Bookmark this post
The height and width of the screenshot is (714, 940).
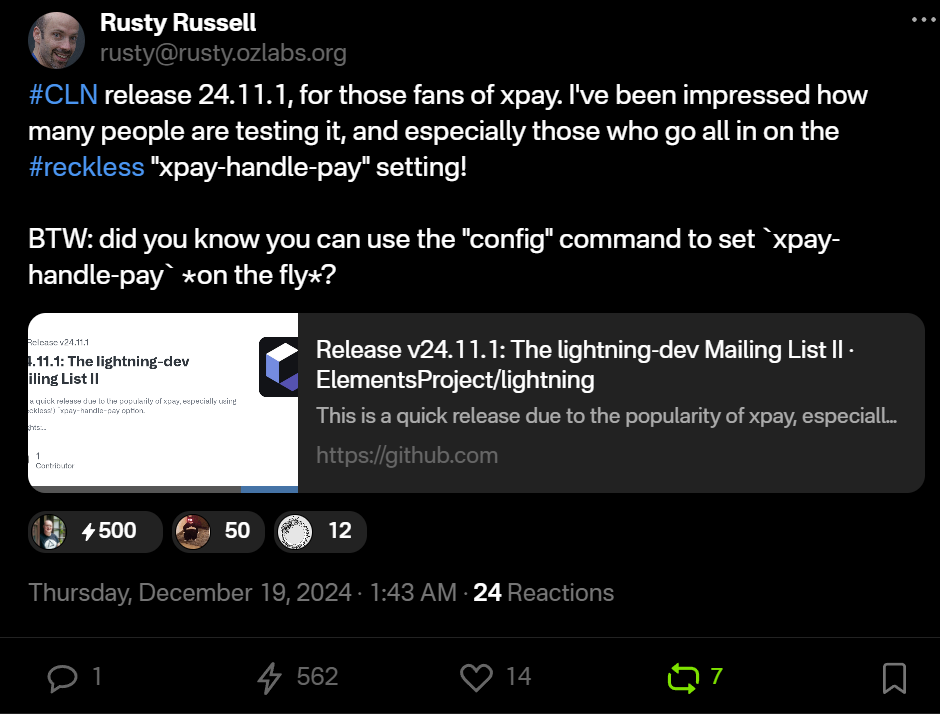[x=894, y=678]
